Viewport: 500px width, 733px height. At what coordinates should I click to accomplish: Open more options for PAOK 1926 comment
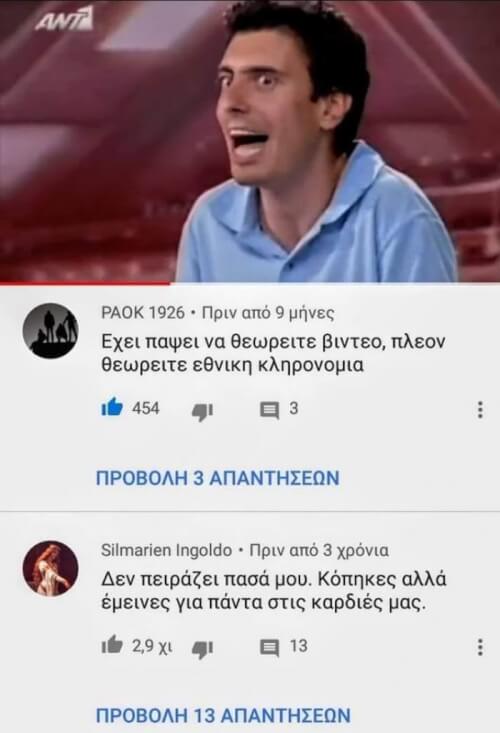pos(480,410)
